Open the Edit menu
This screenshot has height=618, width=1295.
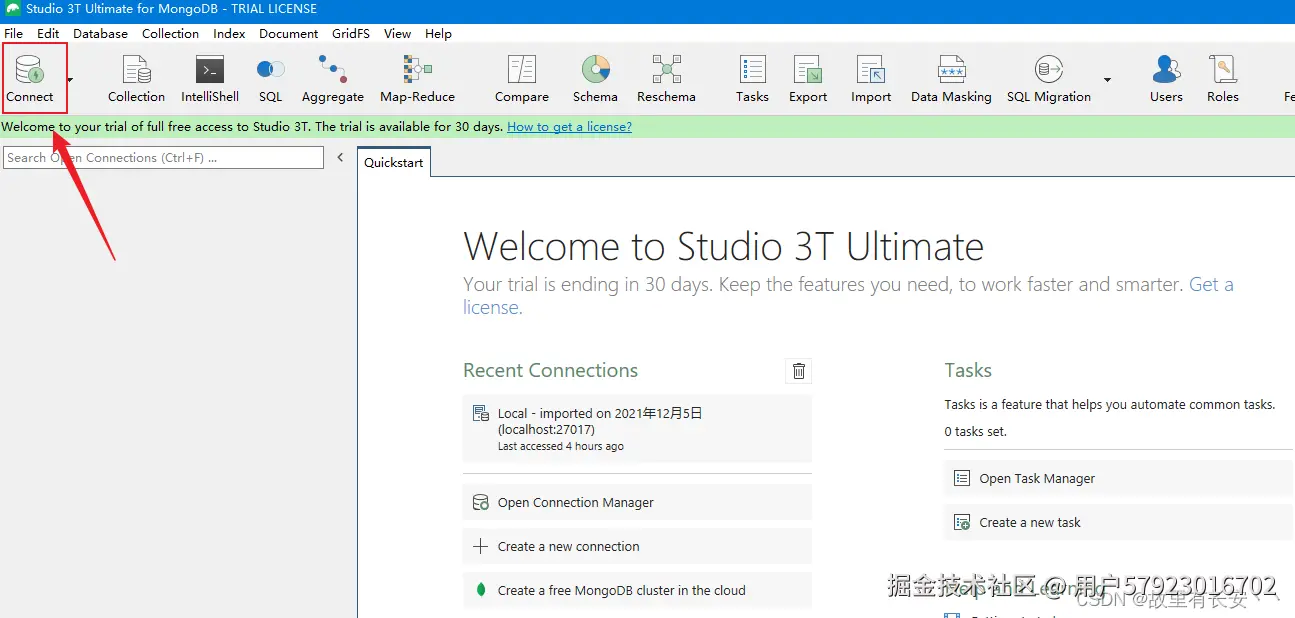pyautogui.click(x=48, y=33)
